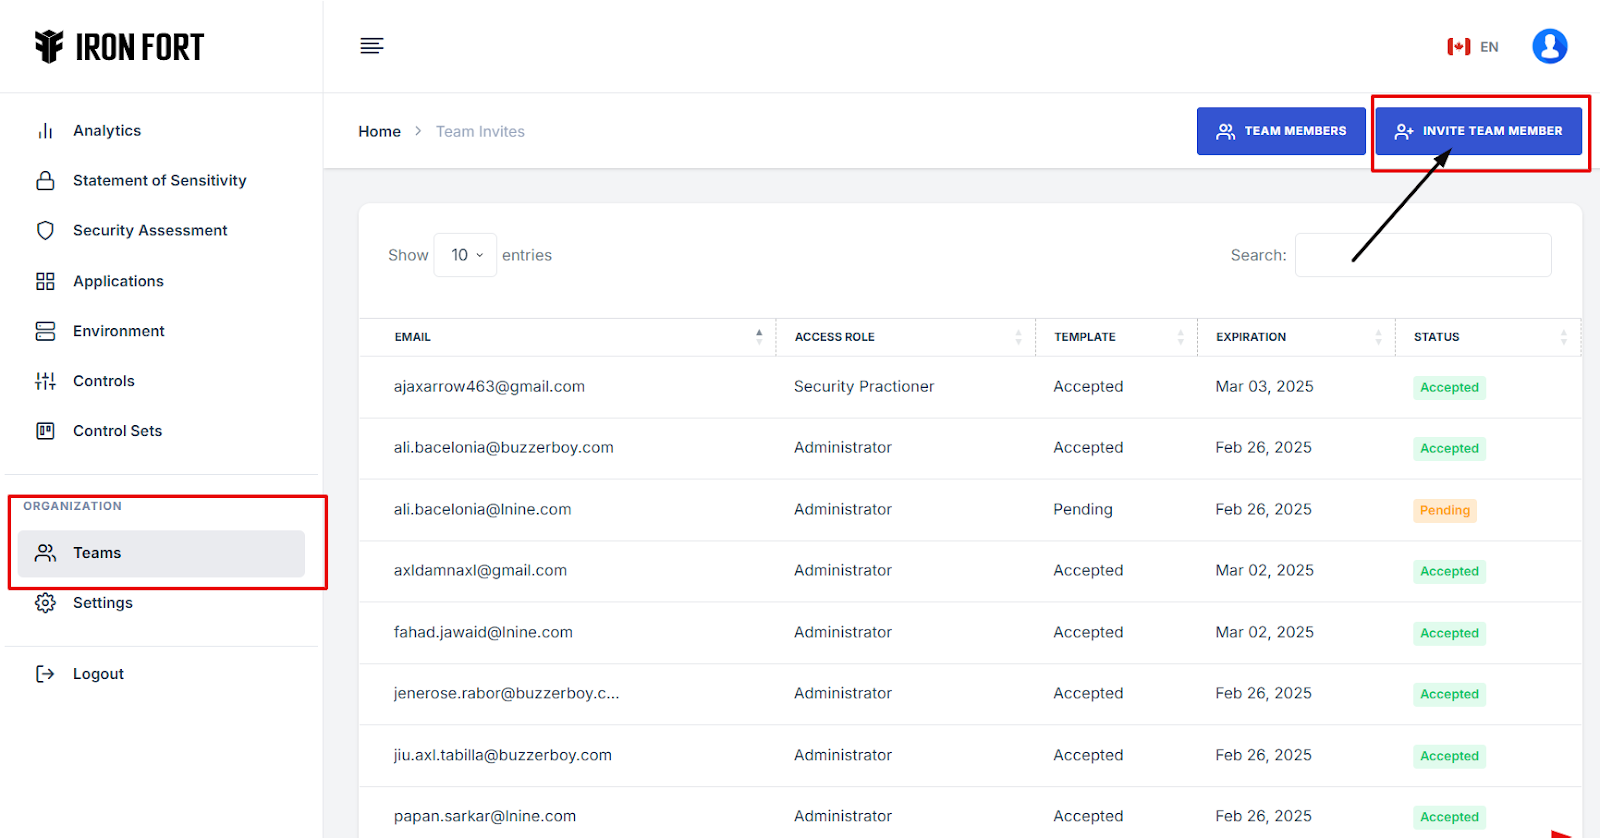The height and width of the screenshot is (838, 1600).
Task: Focus the Search input field
Action: tap(1422, 255)
